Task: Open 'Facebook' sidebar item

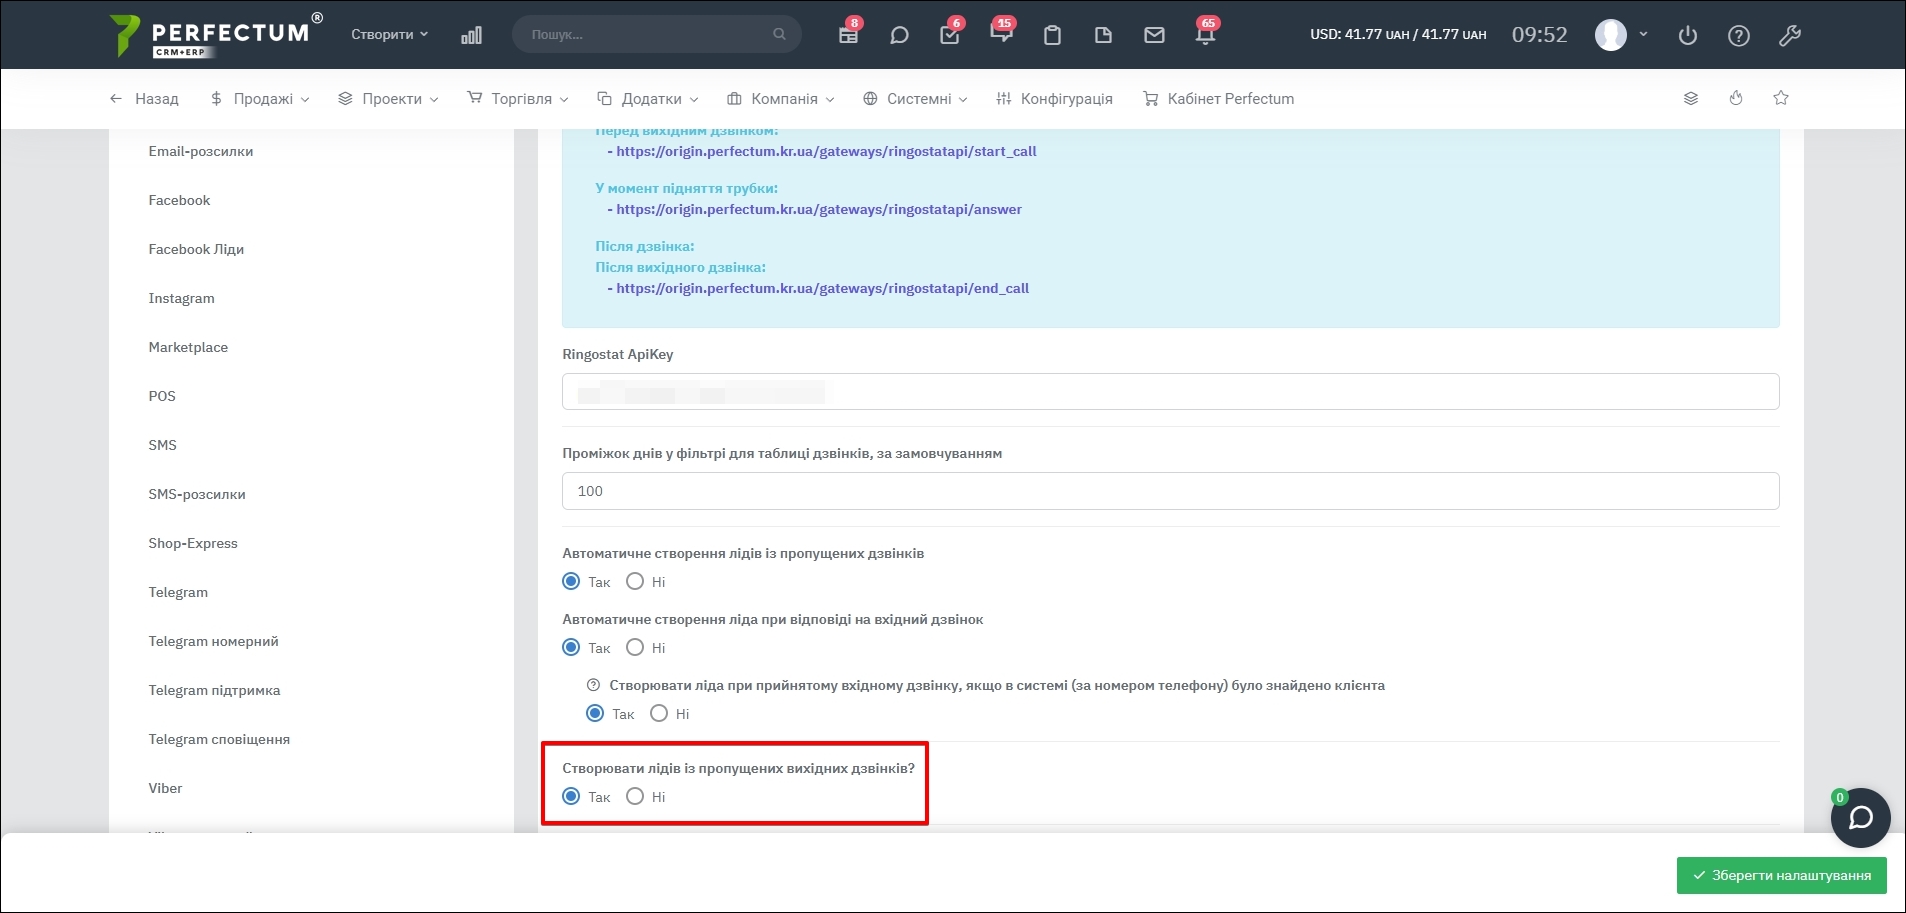Action: pyautogui.click(x=179, y=200)
